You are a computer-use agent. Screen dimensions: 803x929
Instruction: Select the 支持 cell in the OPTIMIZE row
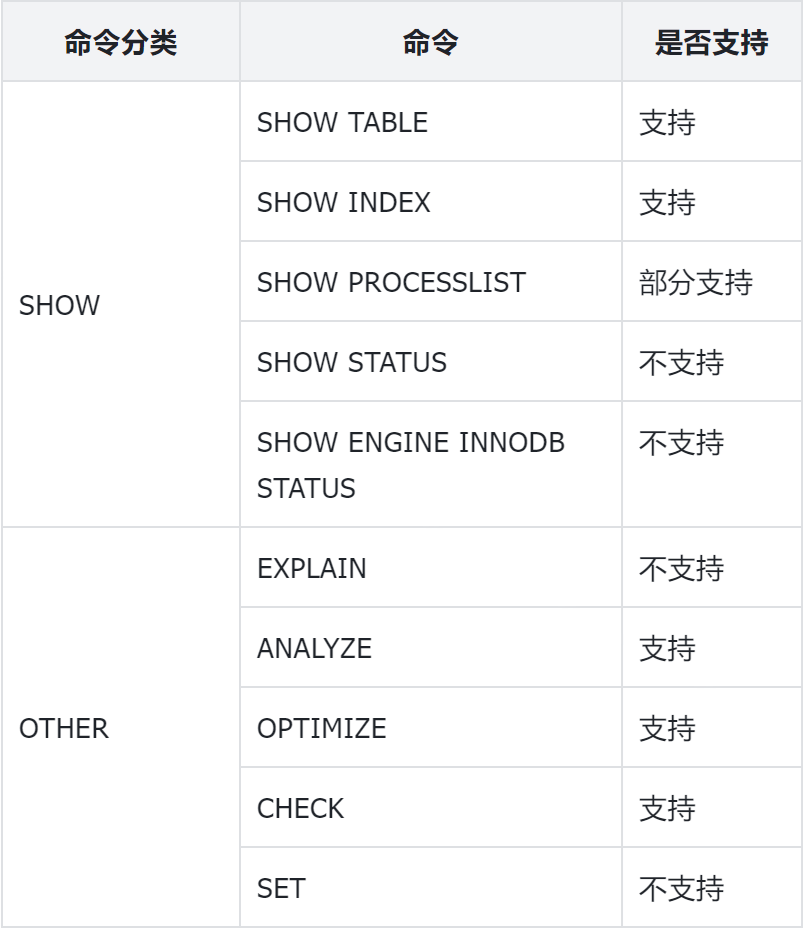[x=667, y=728]
